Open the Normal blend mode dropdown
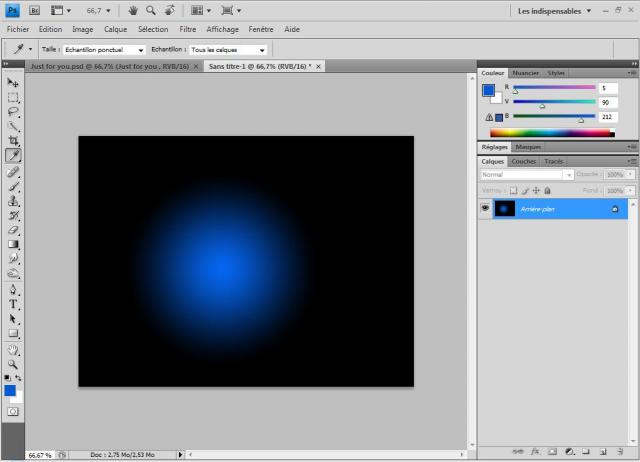This screenshot has width=640, height=462. click(x=527, y=175)
